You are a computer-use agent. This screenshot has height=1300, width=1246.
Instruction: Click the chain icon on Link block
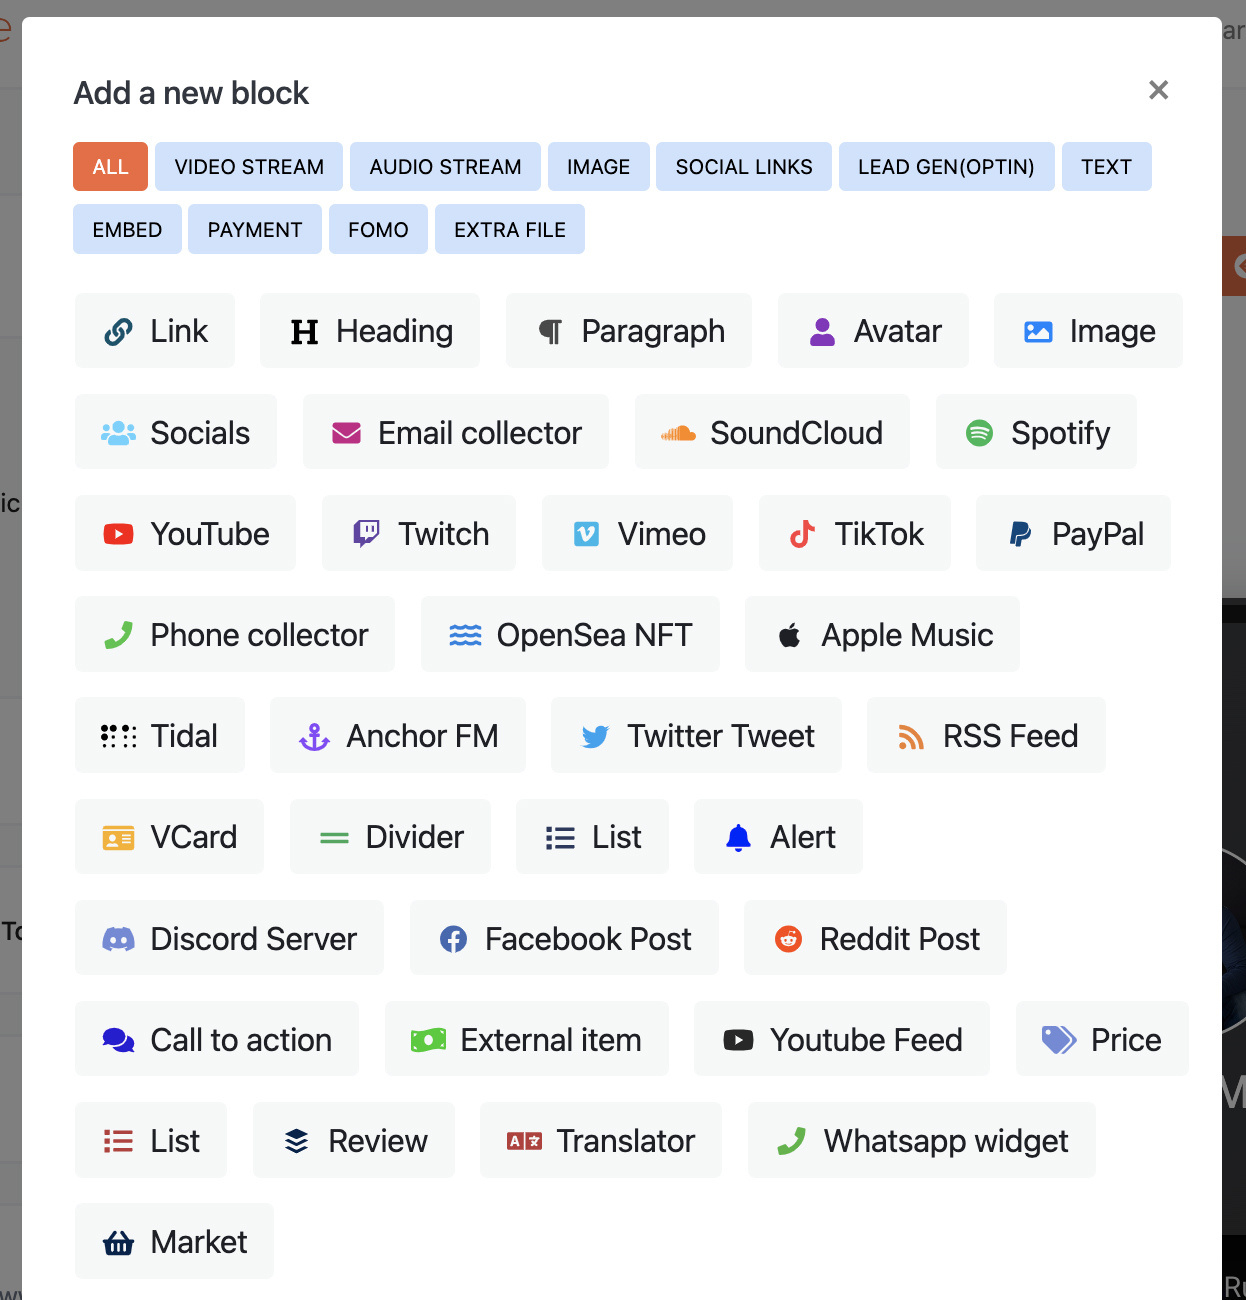point(118,332)
